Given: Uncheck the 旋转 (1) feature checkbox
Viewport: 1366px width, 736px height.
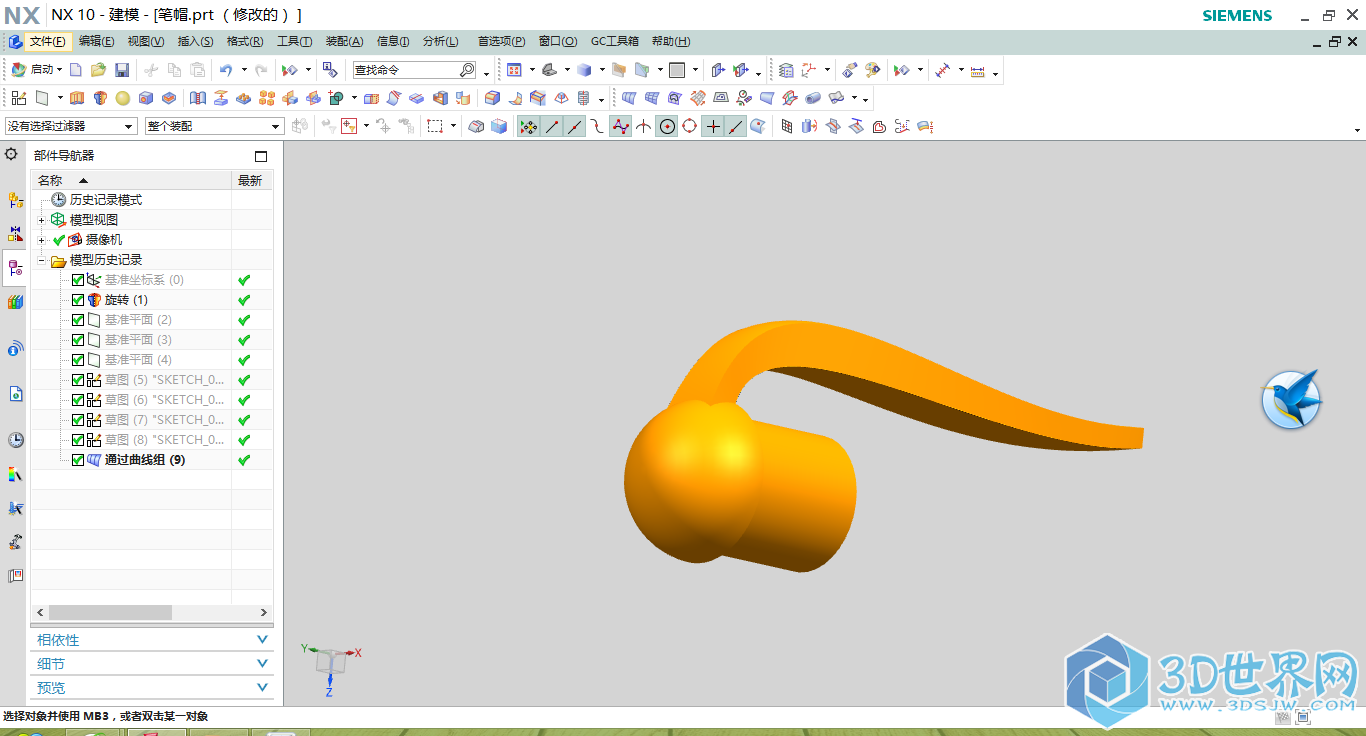Looking at the screenshot, I should point(78,300).
